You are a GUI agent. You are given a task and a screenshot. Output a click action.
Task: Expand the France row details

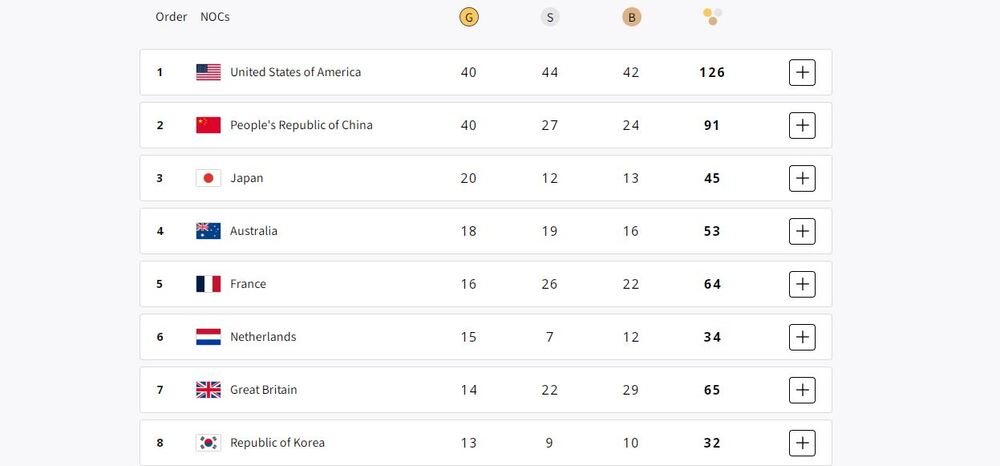coord(802,284)
